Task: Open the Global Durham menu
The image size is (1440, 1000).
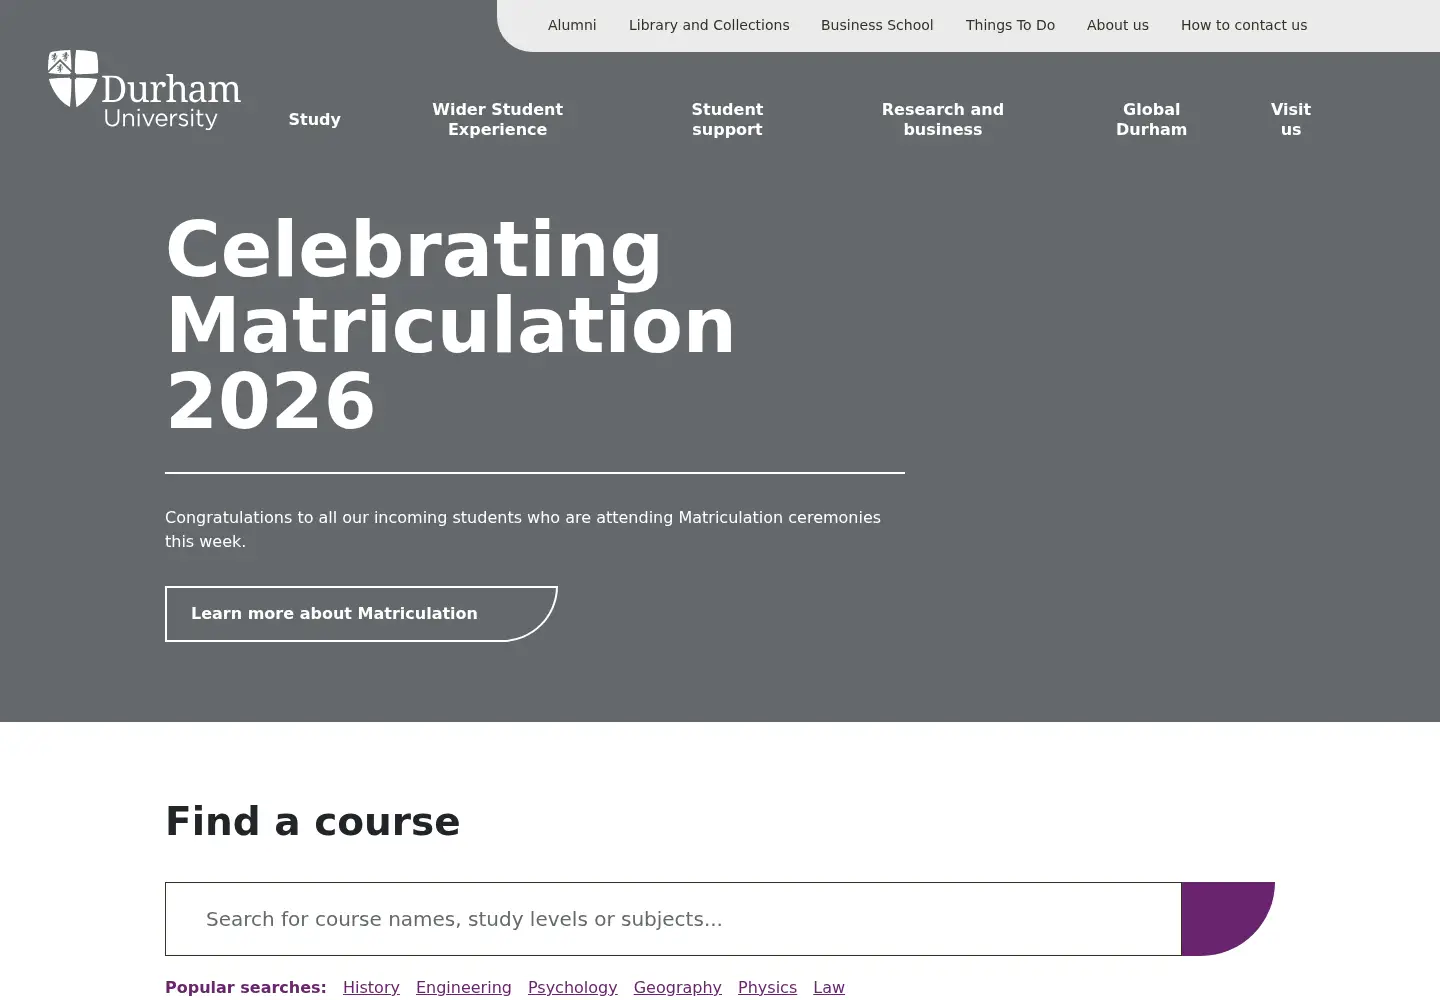Action: 1151,119
